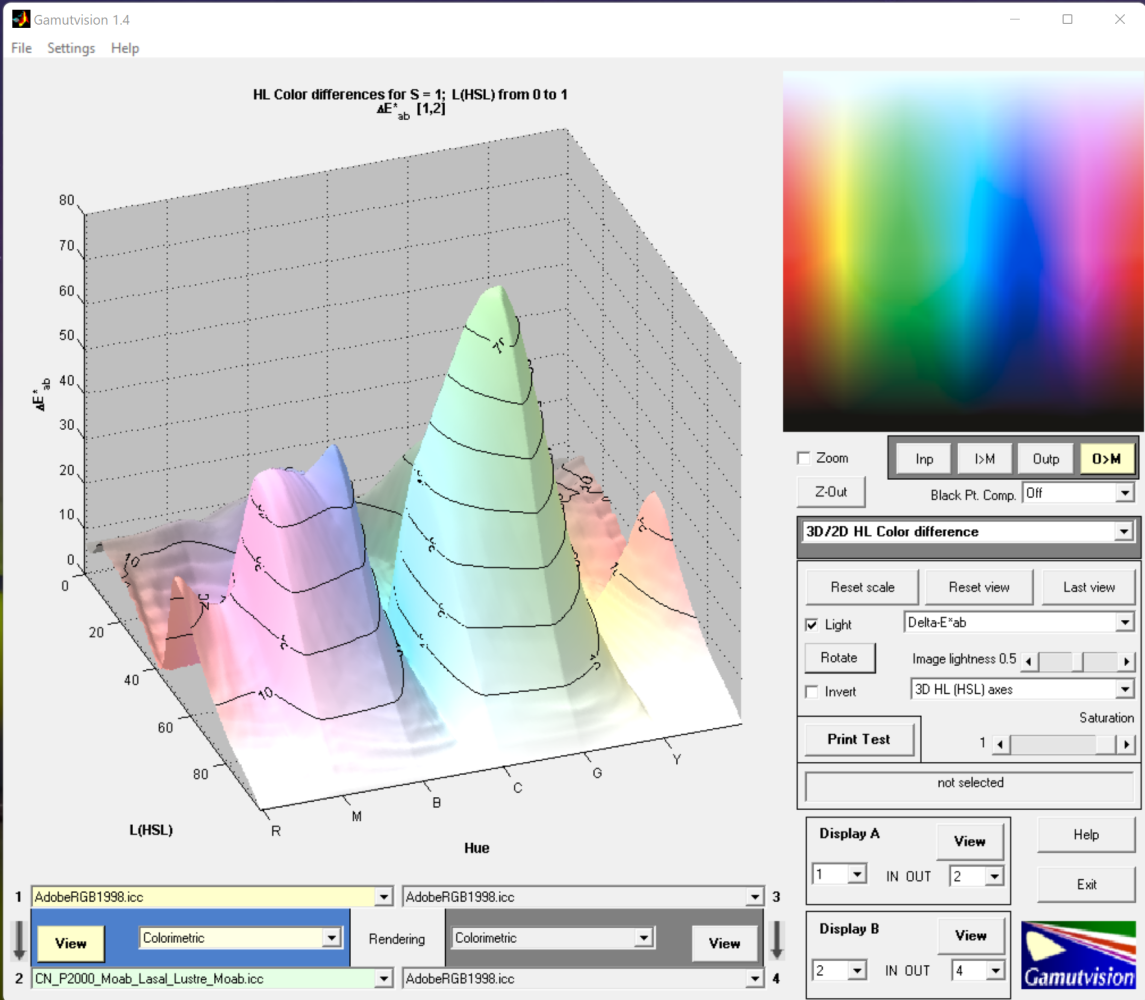Click the left down-arrow beside profile 2

[x=19, y=941]
